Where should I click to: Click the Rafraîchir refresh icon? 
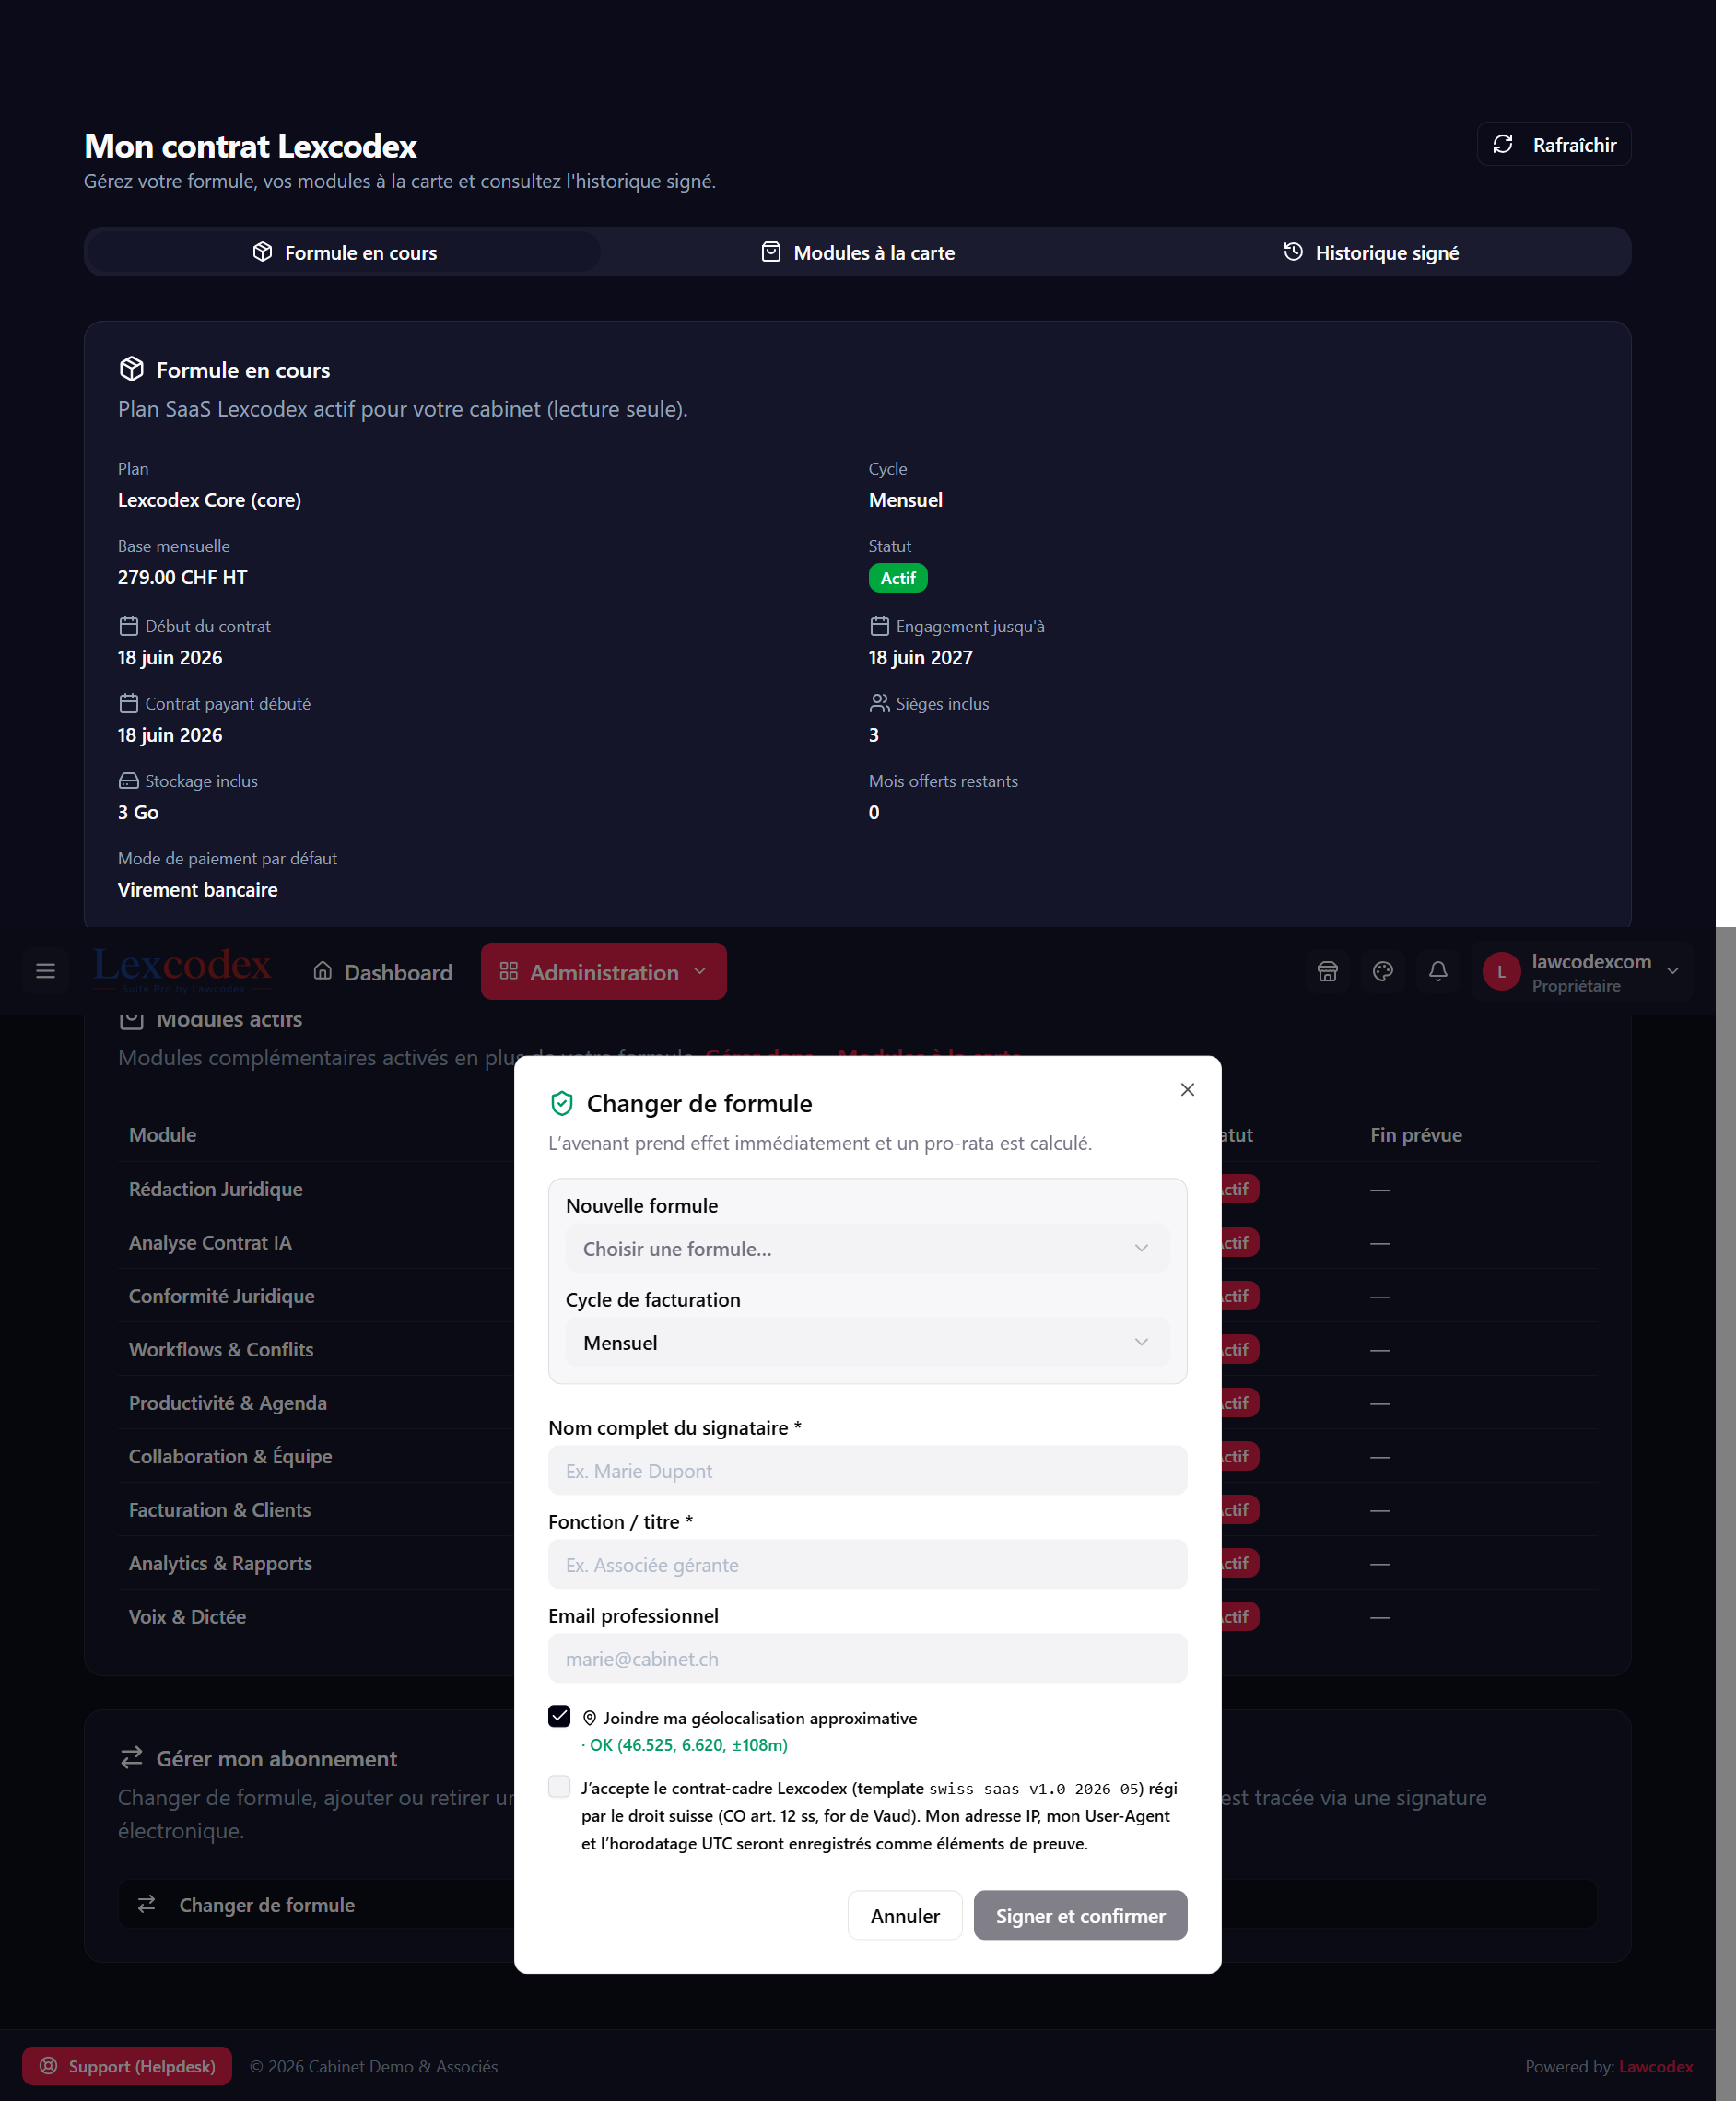[1502, 144]
